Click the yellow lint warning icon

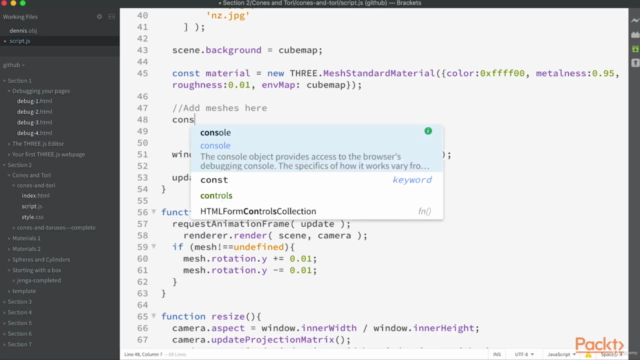(x=588, y=354)
